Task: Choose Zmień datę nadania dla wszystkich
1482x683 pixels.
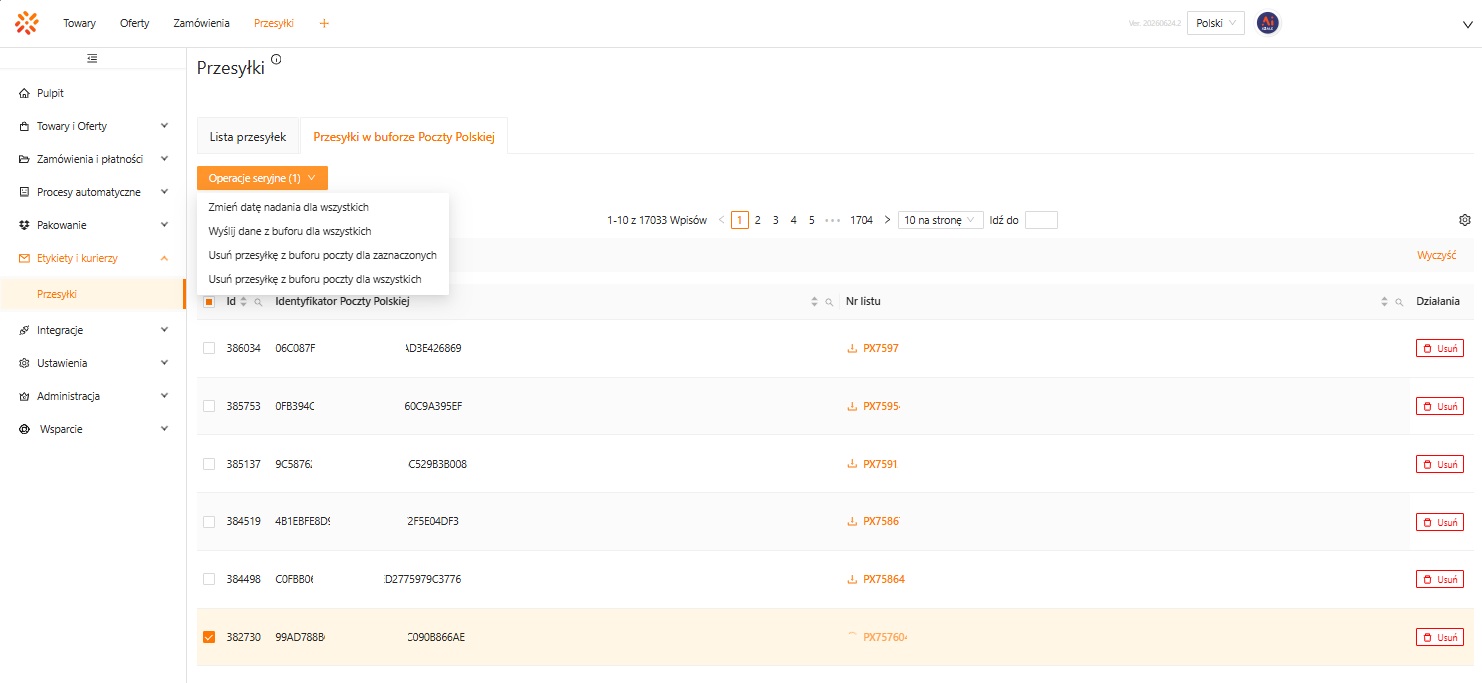Action: [323, 207]
